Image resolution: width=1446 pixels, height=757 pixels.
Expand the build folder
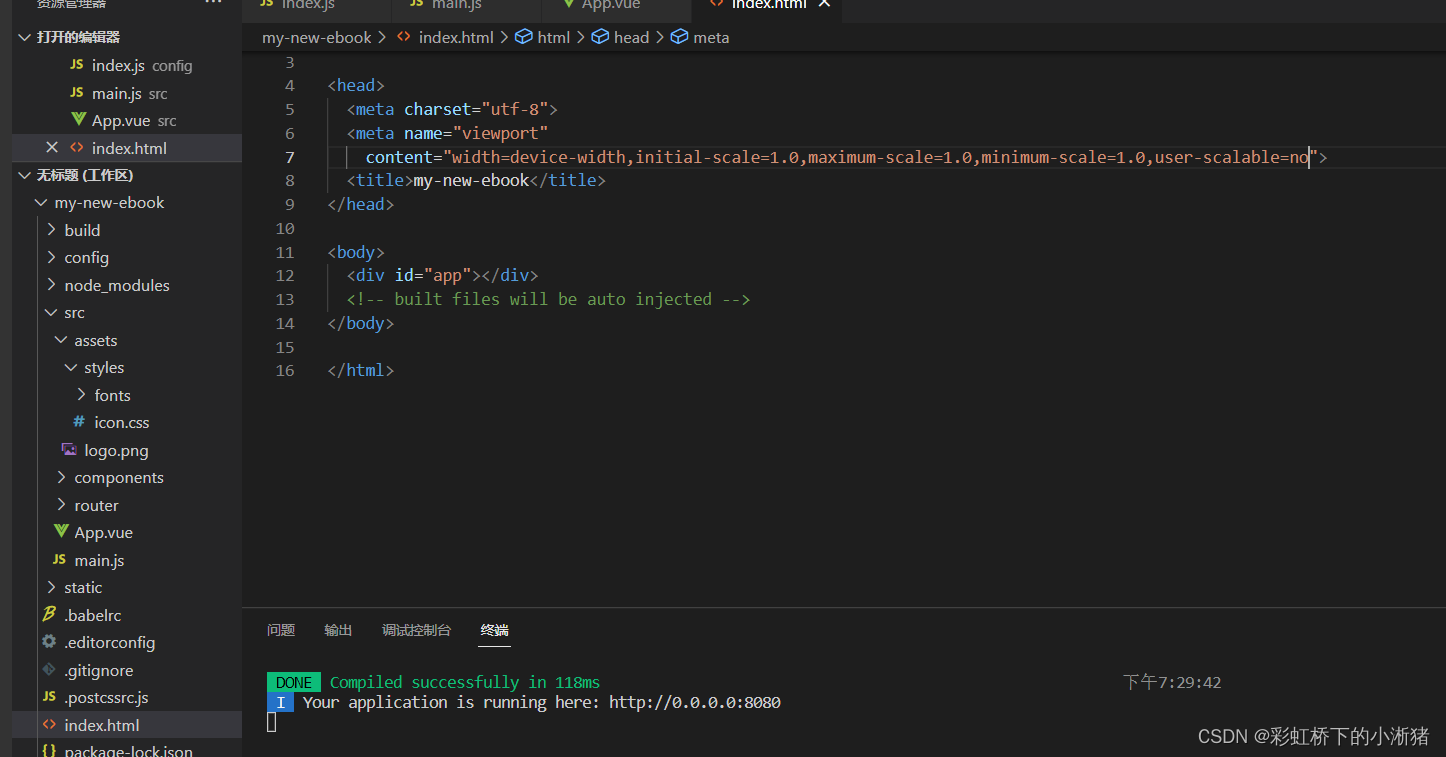pos(52,230)
